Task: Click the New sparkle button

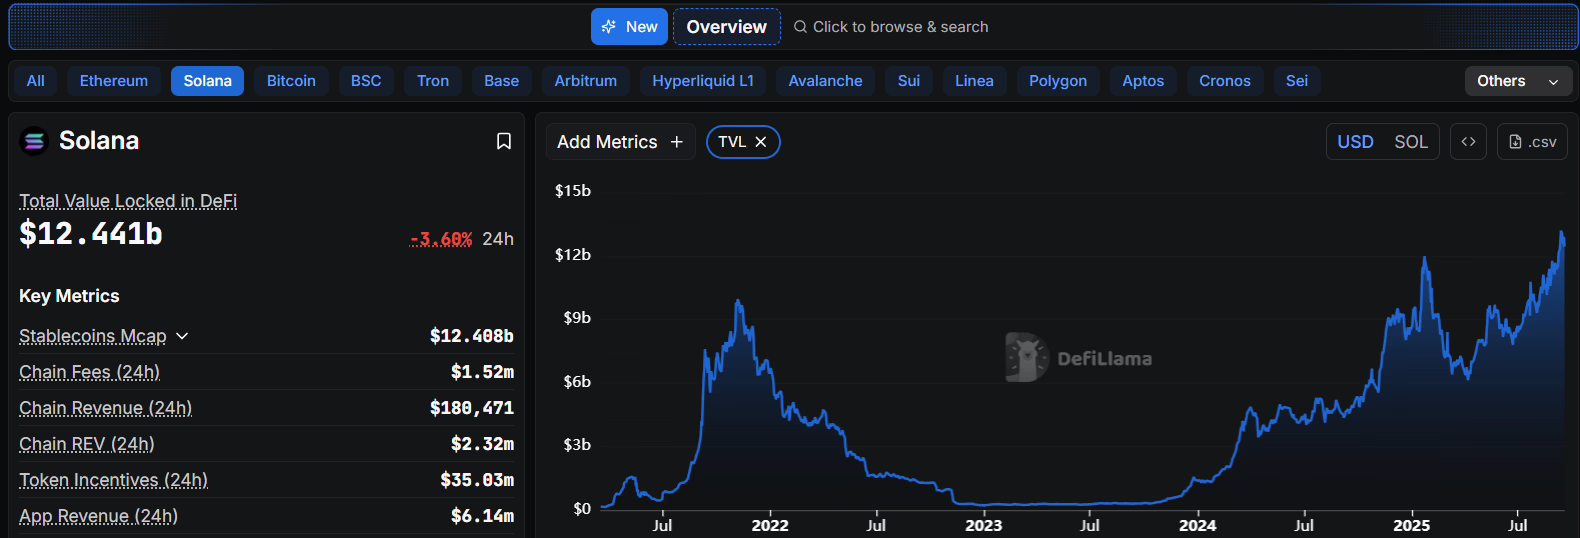Action: 629,27
